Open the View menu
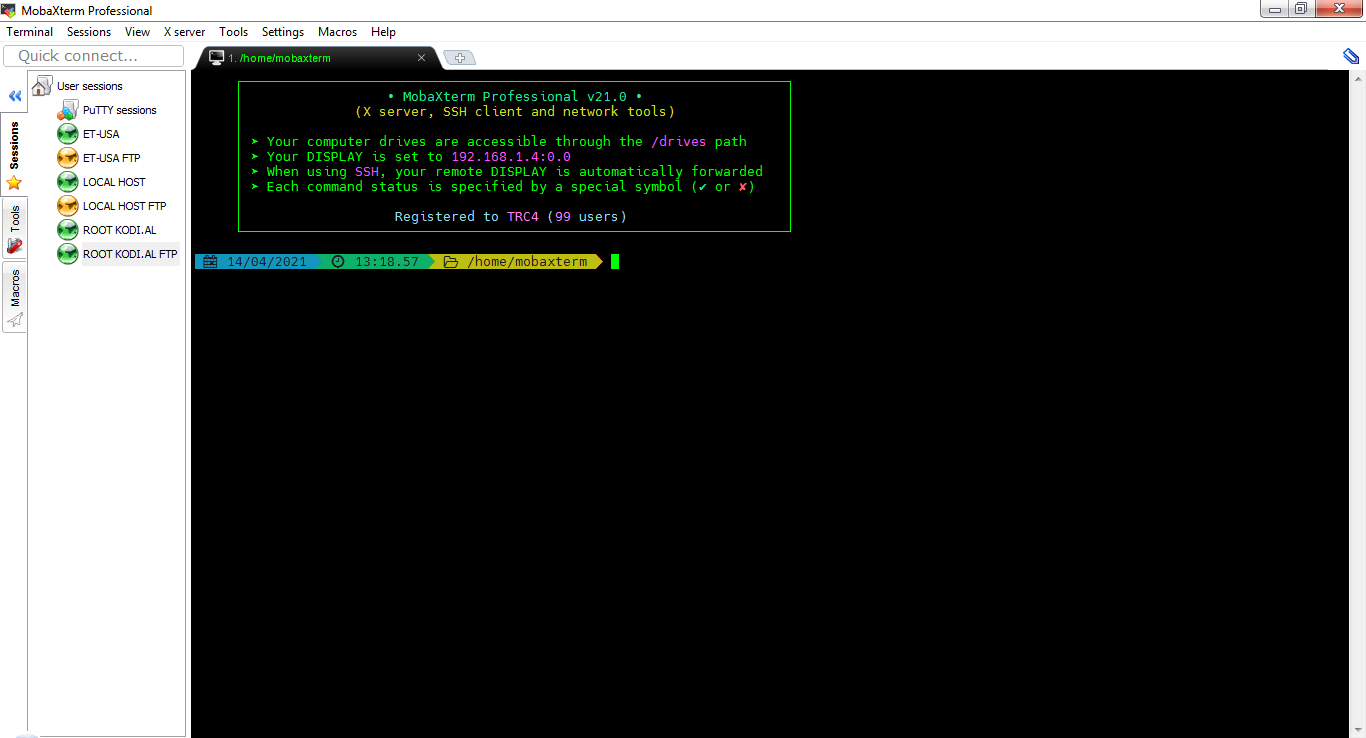The height and width of the screenshot is (738, 1366). coord(138,32)
